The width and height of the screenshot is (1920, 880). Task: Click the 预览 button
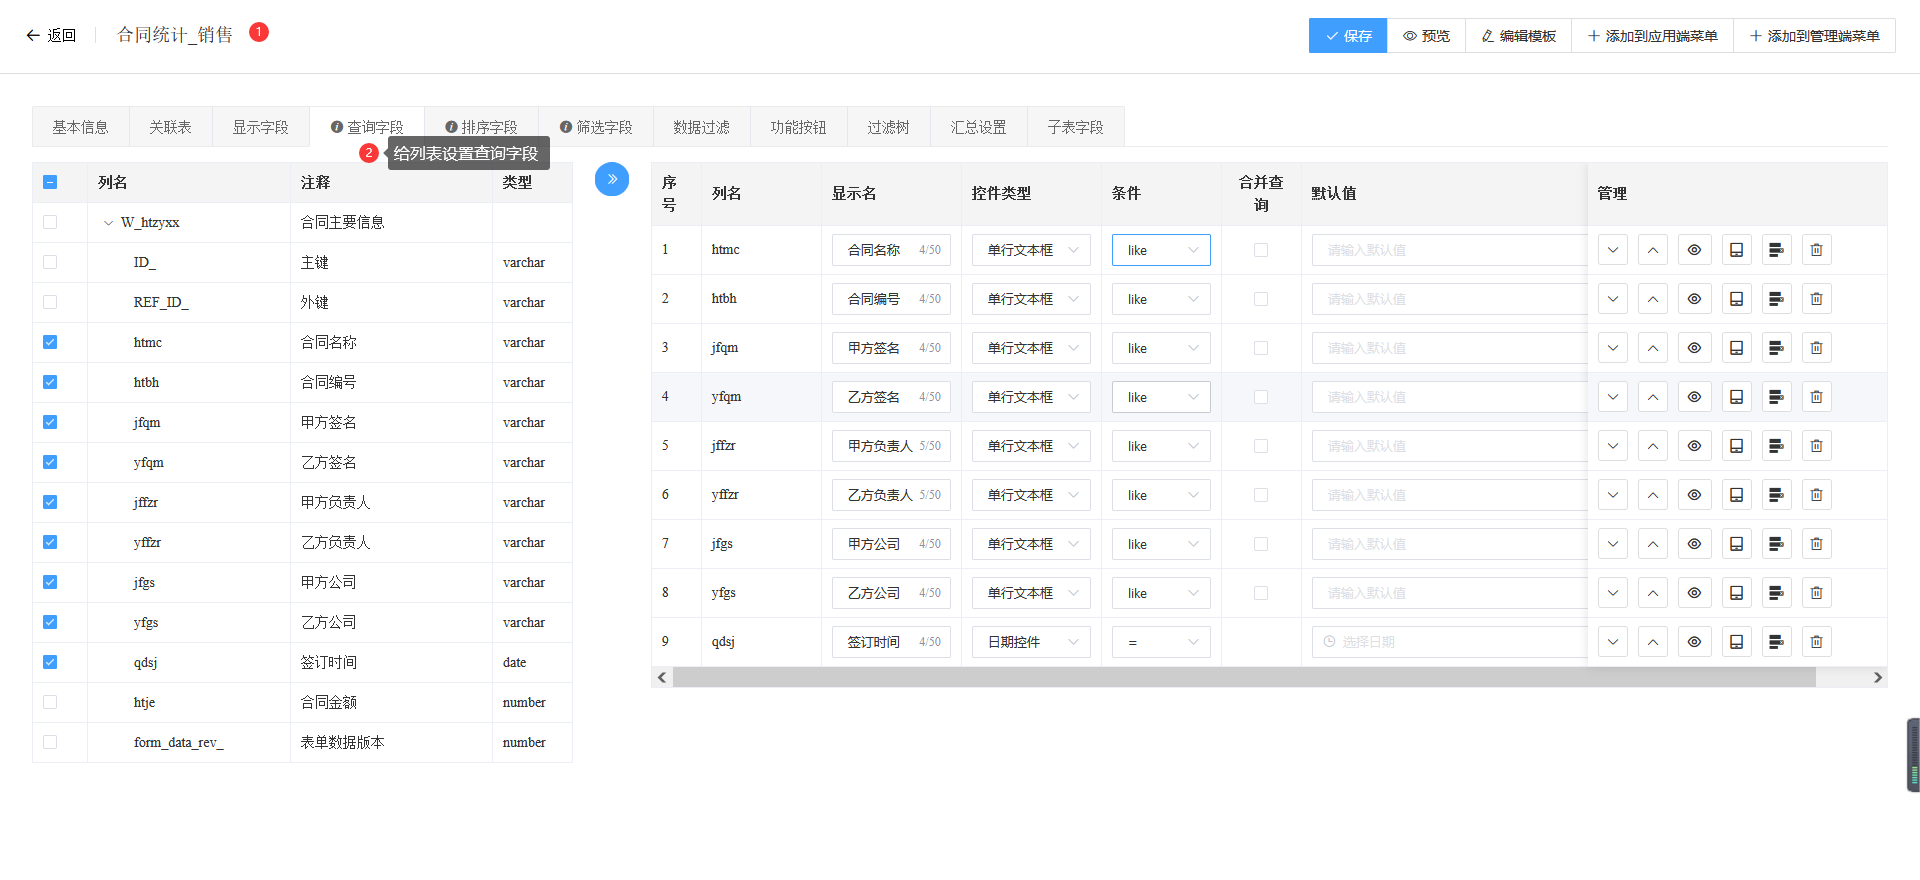tap(1426, 36)
